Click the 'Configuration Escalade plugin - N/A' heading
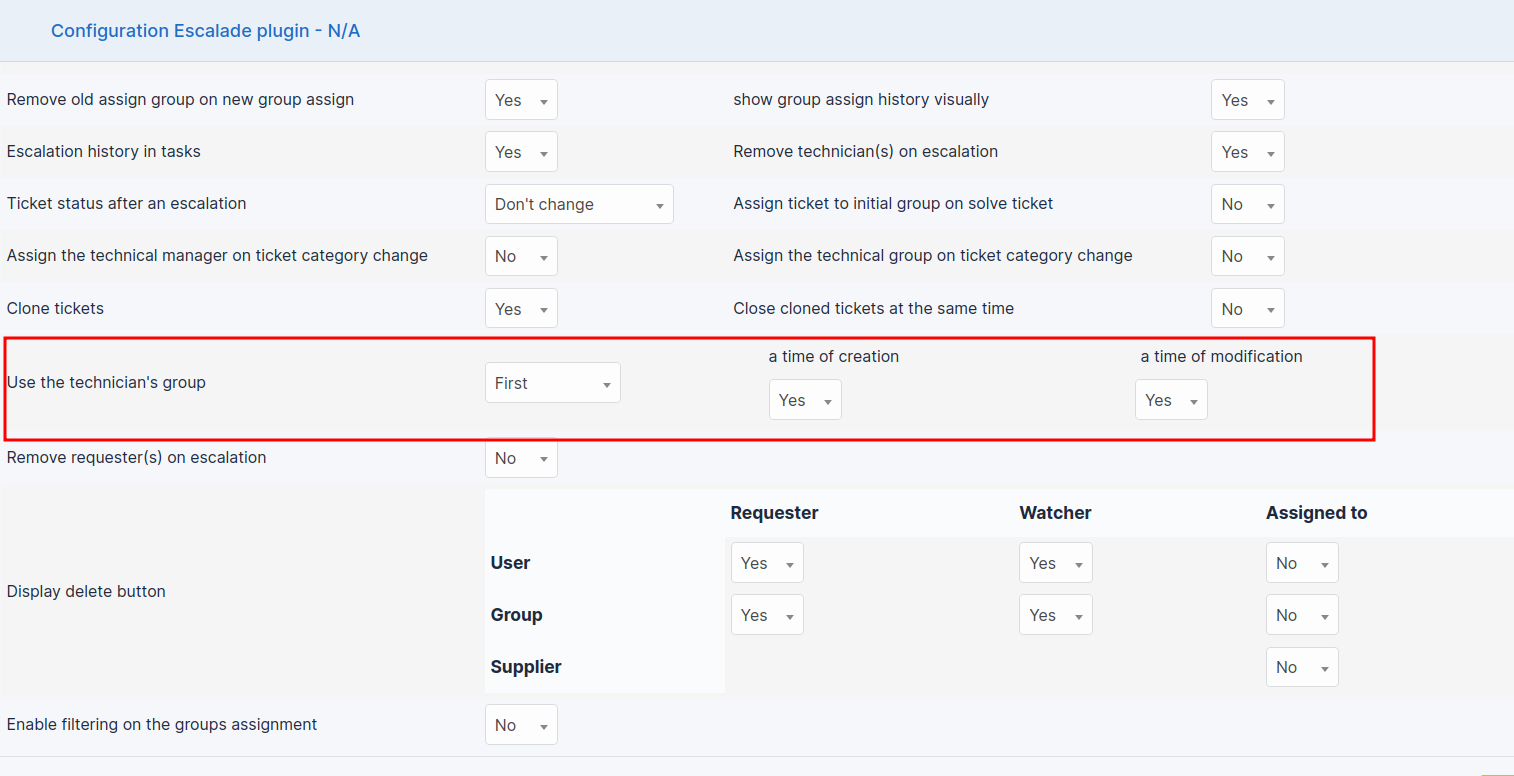This screenshot has height=776, width=1514. [x=206, y=30]
